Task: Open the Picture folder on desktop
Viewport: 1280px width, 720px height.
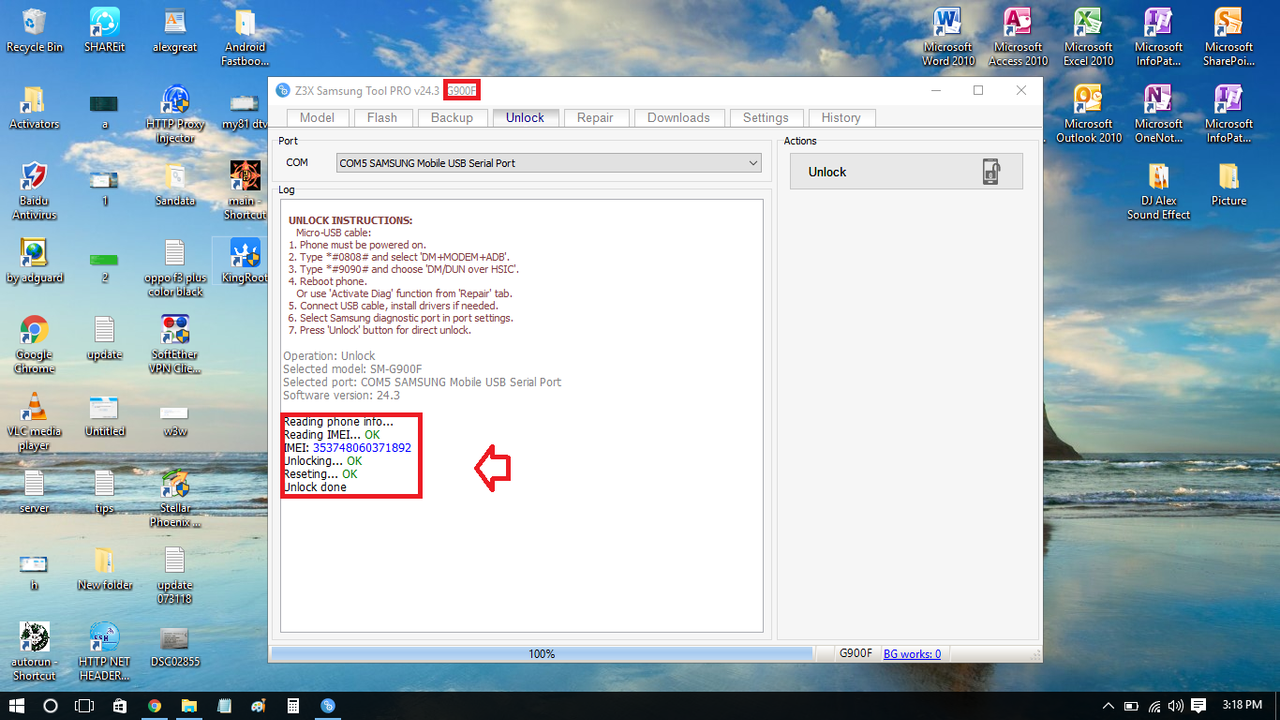Action: 1228,184
